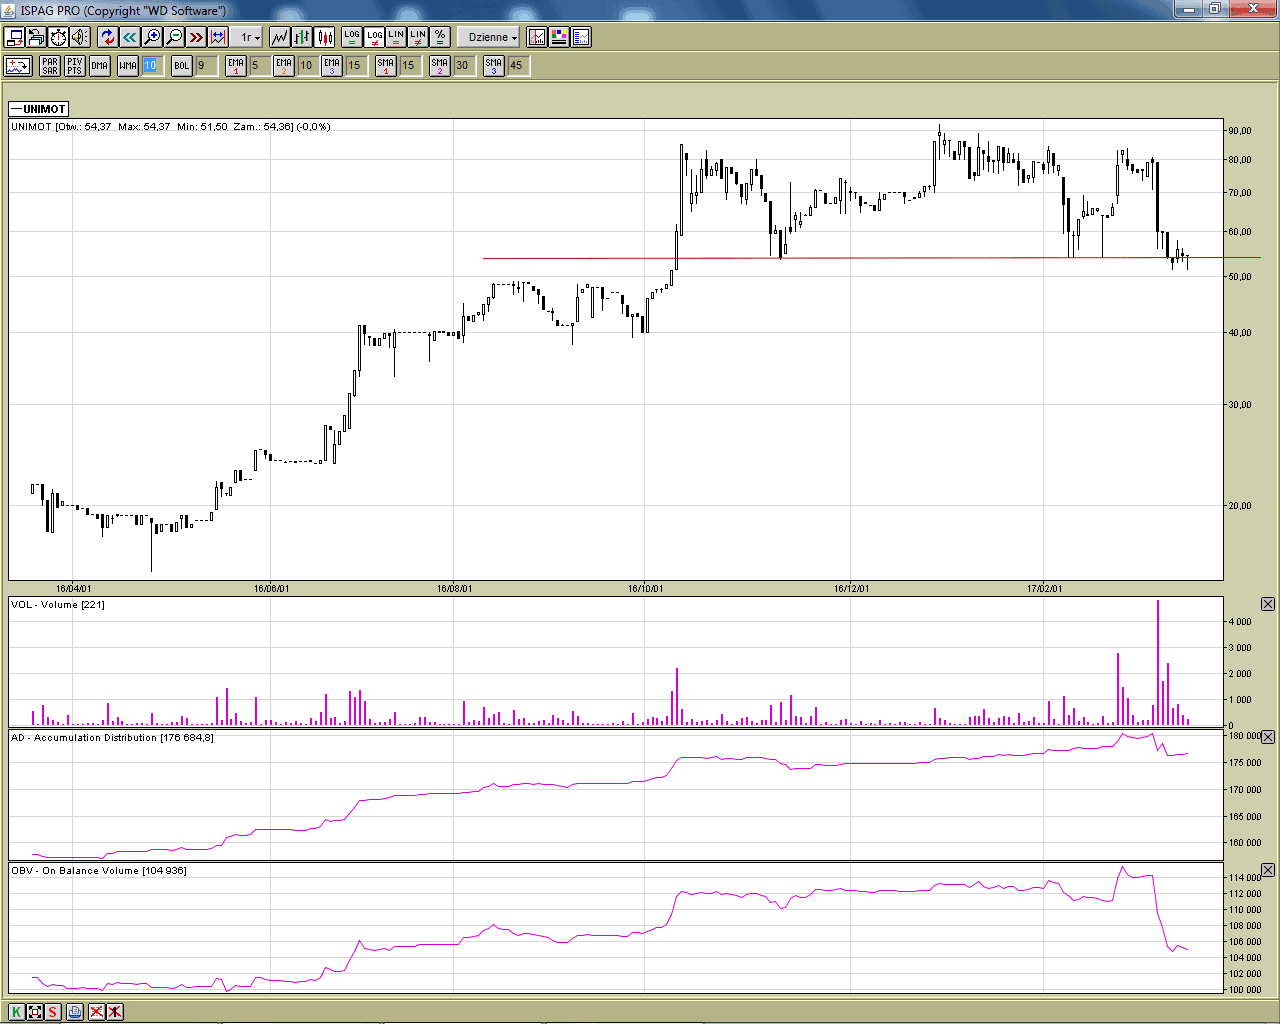Toggle the PAR SAR indicator
Screen dimensions: 1280x1024
click(x=50, y=66)
